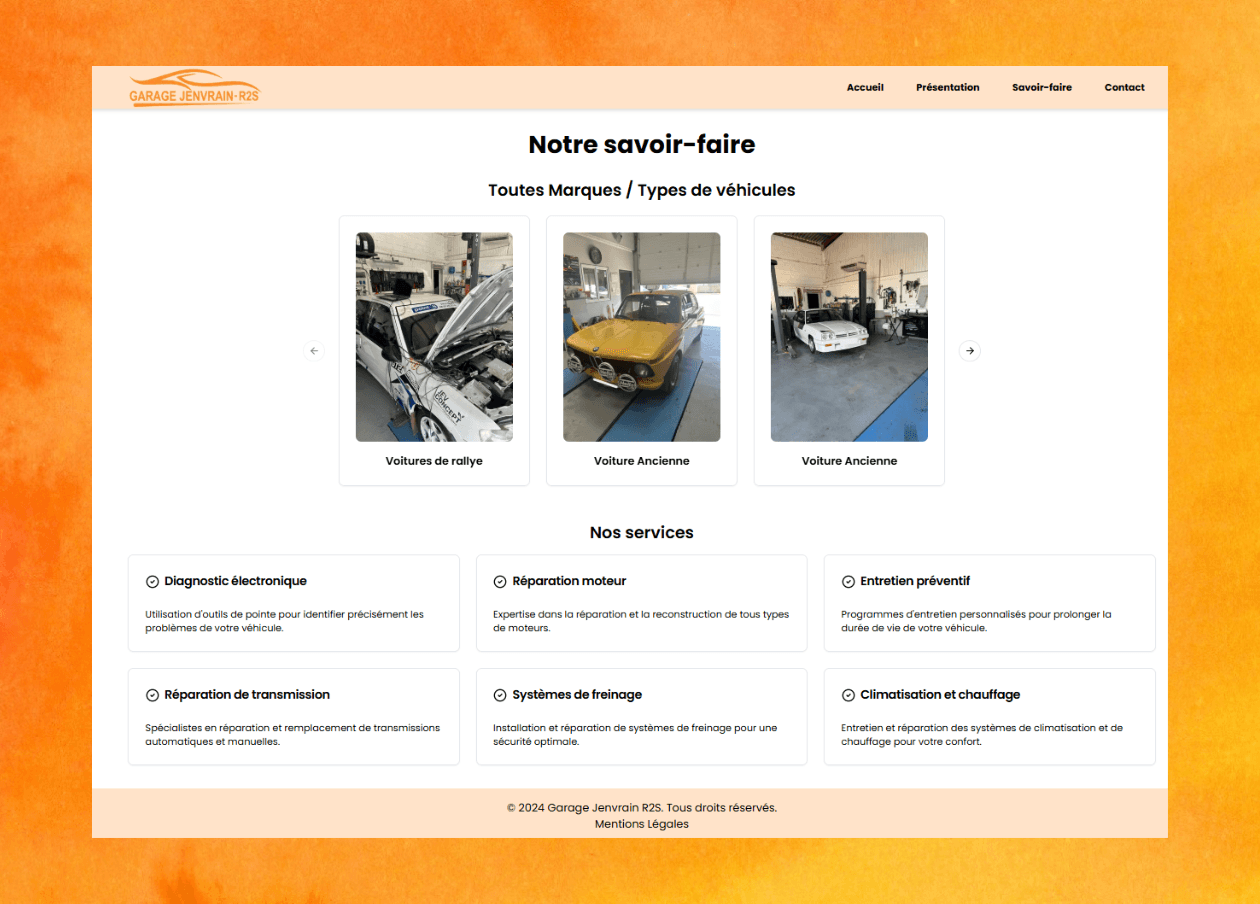Select the Systèmes de freinage heading

(577, 695)
